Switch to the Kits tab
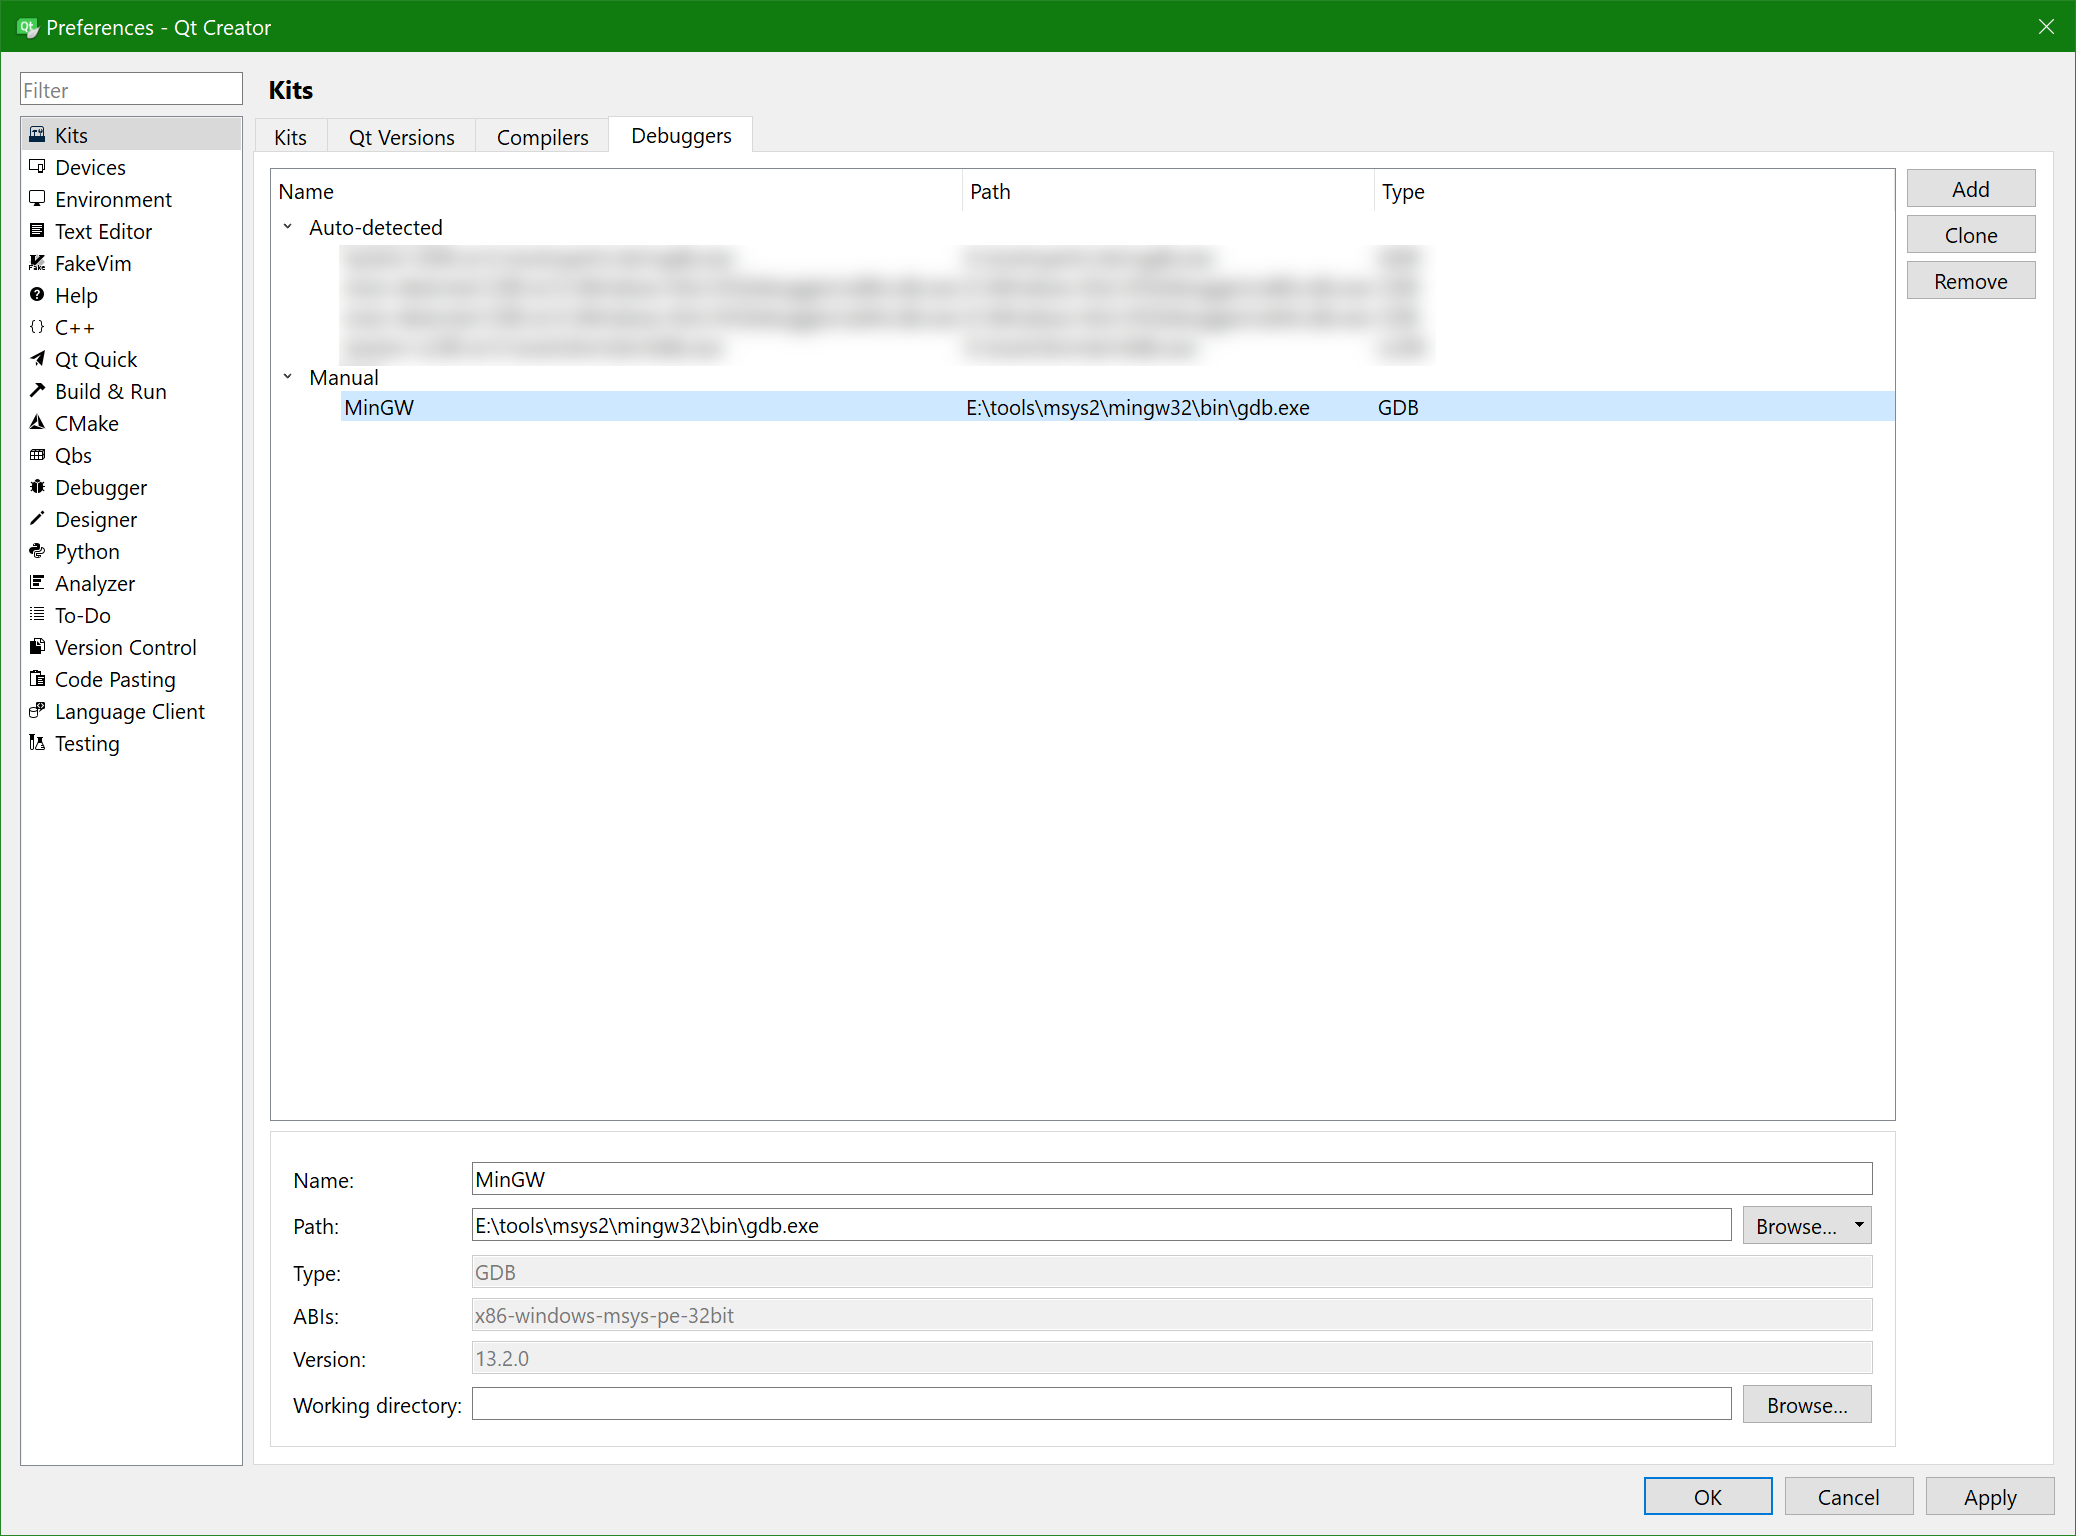Viewport: 2076px width, 1536px height. [x=291, y=137]
